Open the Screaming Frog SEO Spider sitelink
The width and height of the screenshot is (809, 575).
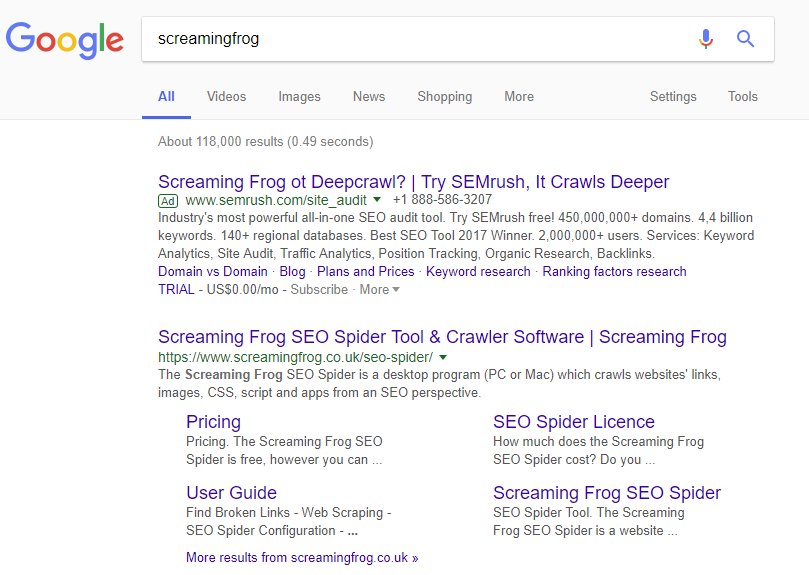click(x=607, y=493)
